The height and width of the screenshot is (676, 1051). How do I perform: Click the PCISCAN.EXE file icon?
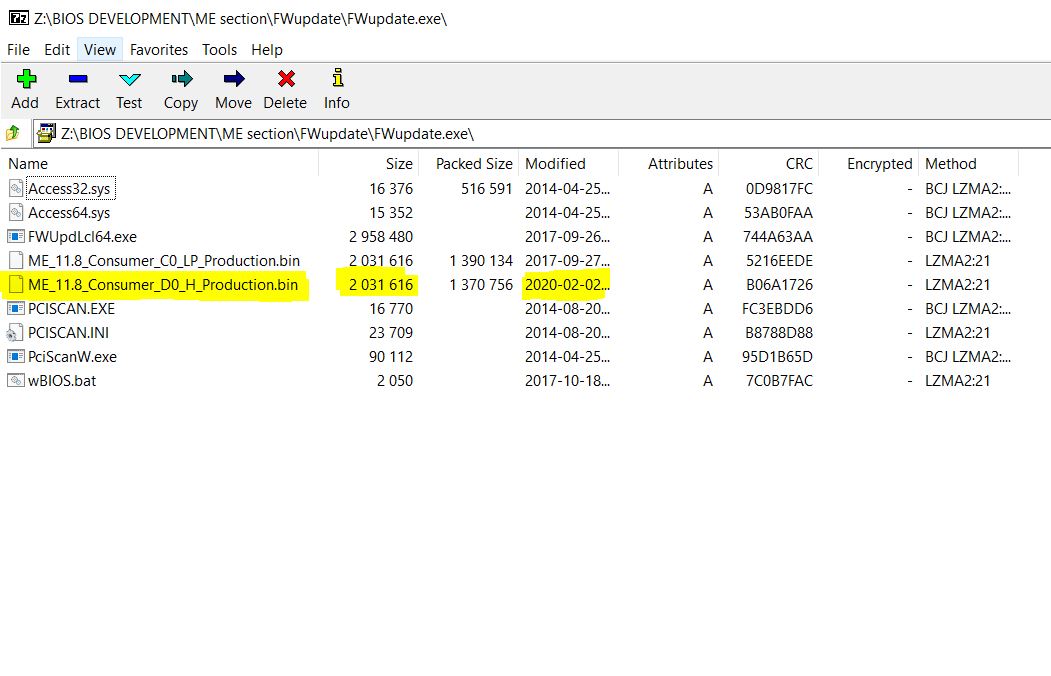(x=16, y=309)
